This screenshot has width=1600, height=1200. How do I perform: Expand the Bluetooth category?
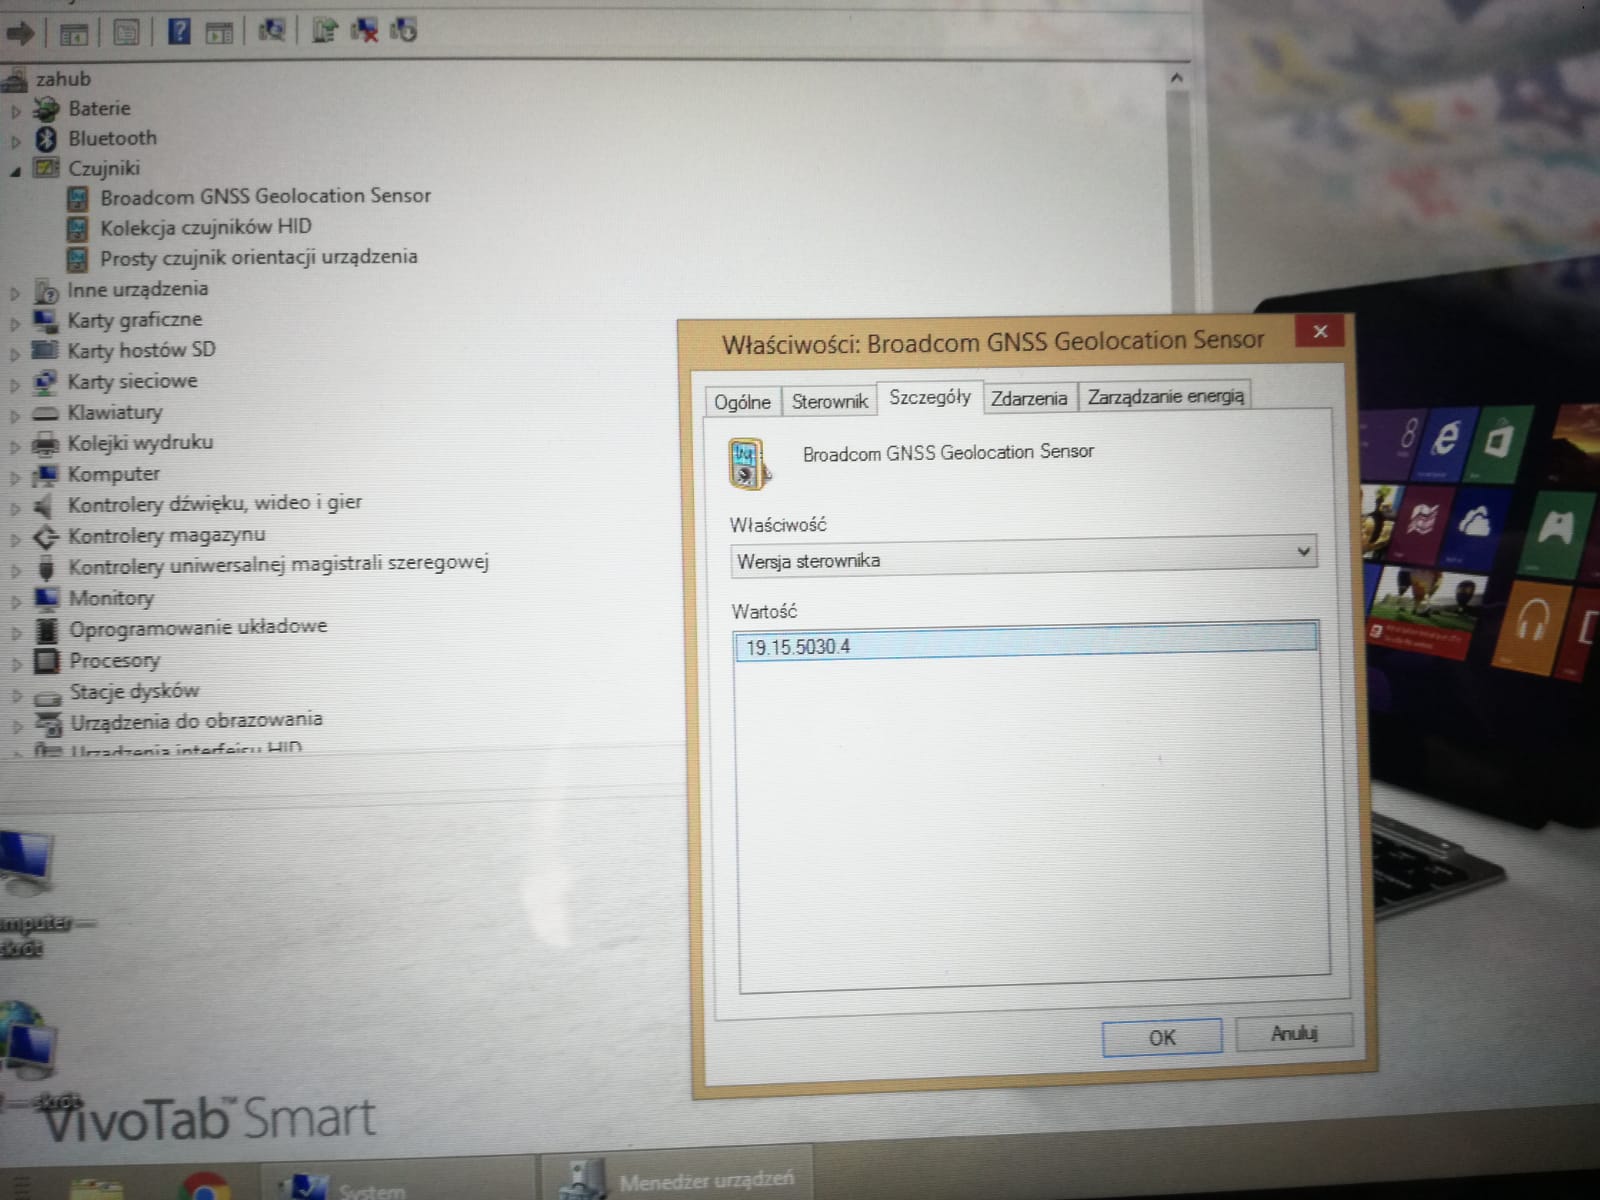(15, 141)
